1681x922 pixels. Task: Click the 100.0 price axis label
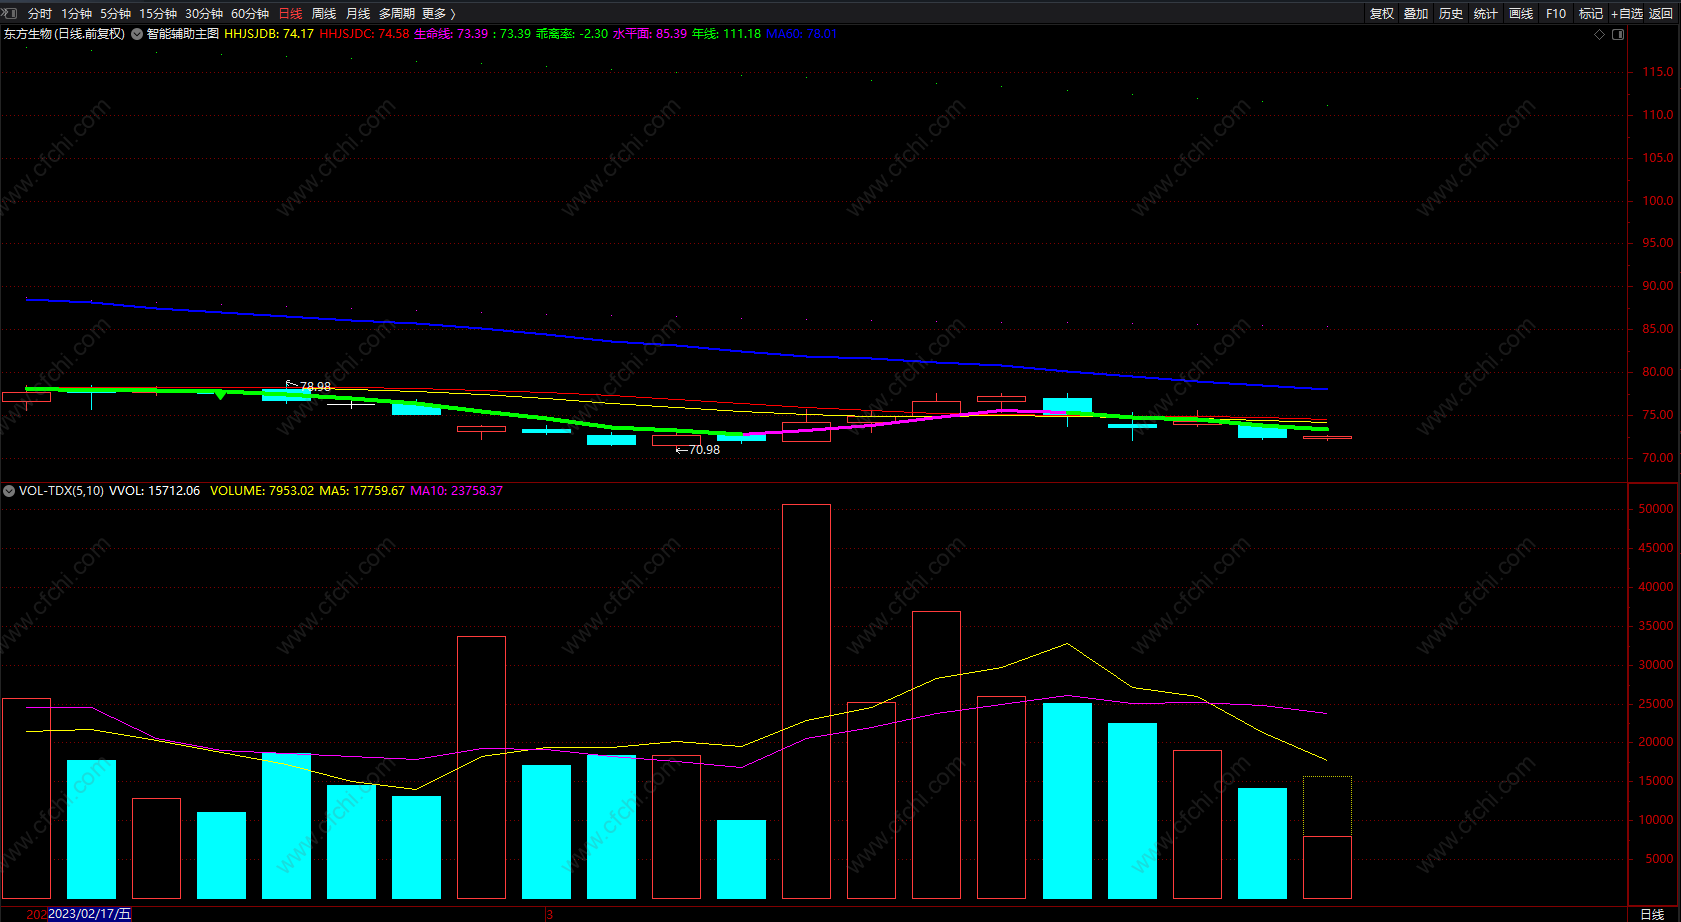(1658, 201)
